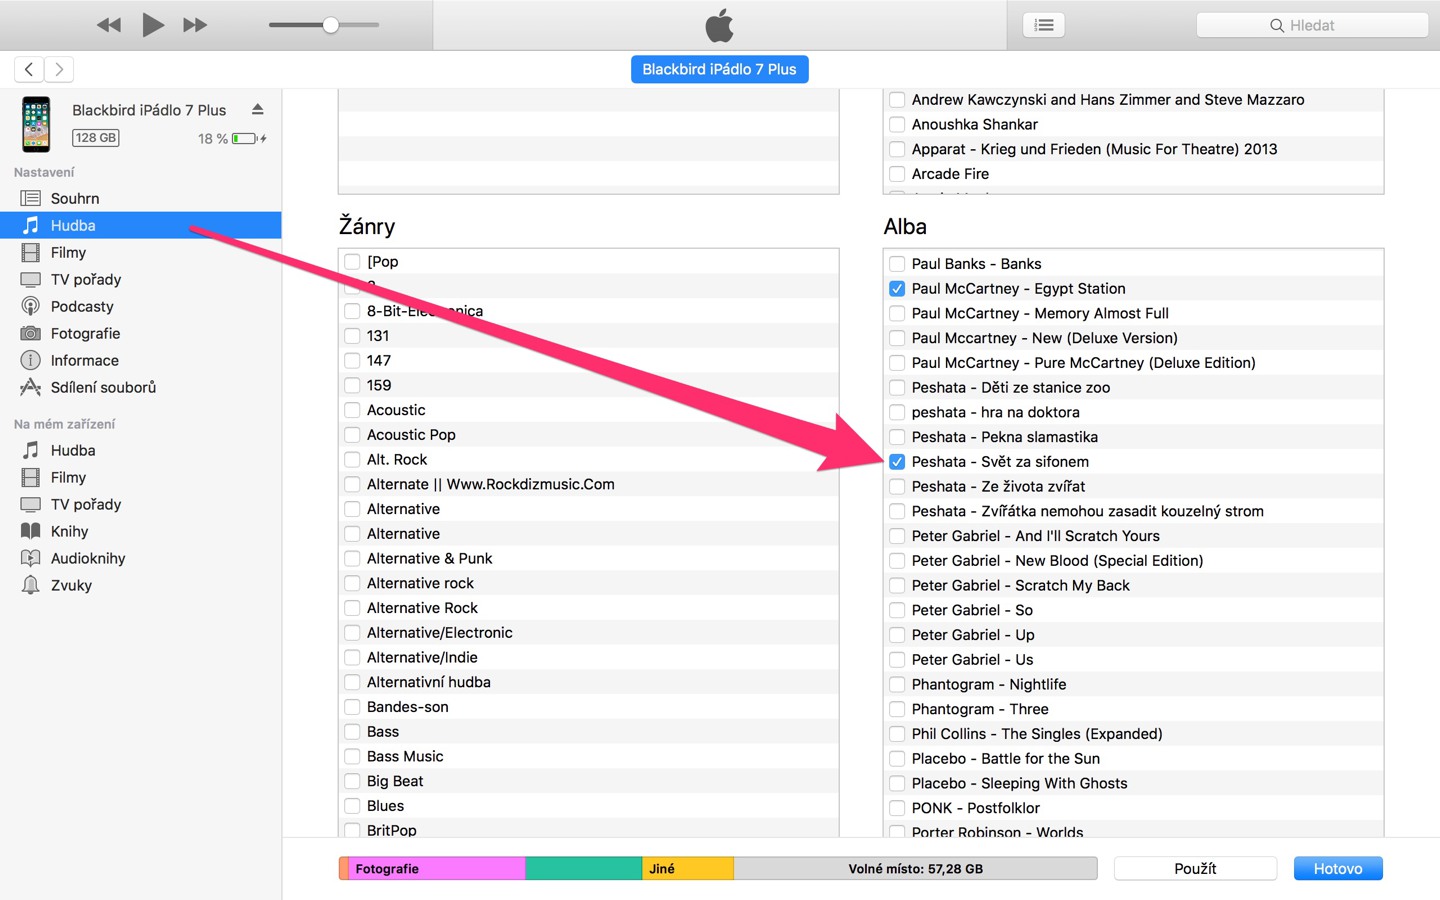Click the TV pořady screen icon under Na mém zařízení
The width and height of the screenshot is (1440, 900).
[31, 504]
